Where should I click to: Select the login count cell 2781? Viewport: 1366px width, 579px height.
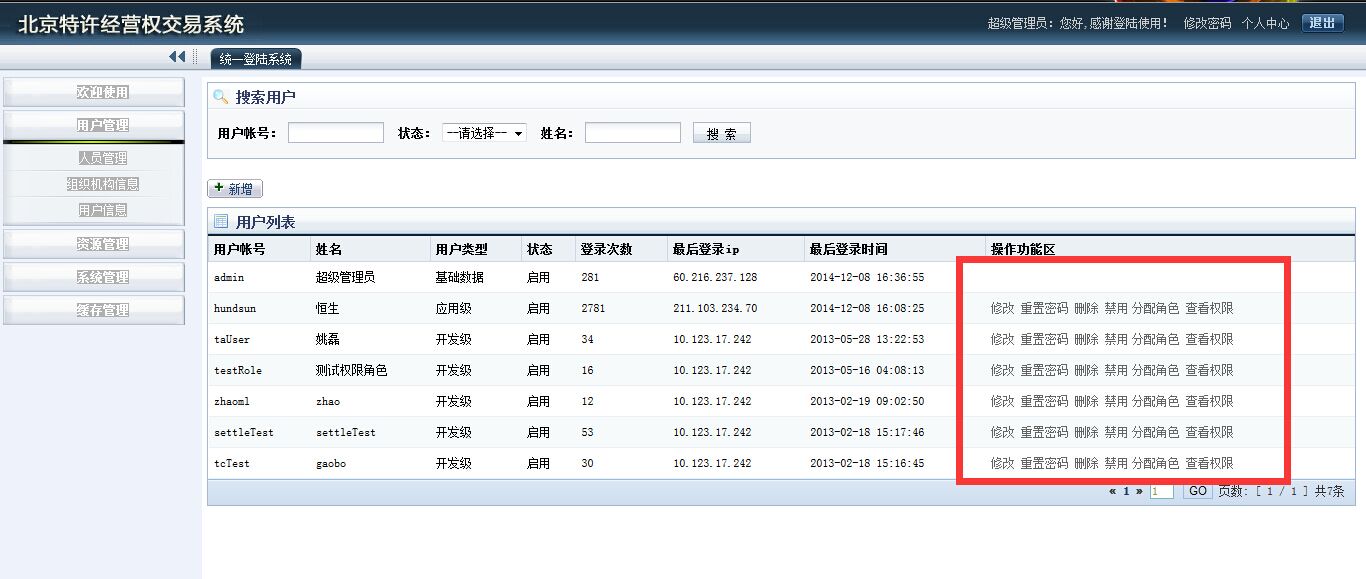(x=593, y=308)
